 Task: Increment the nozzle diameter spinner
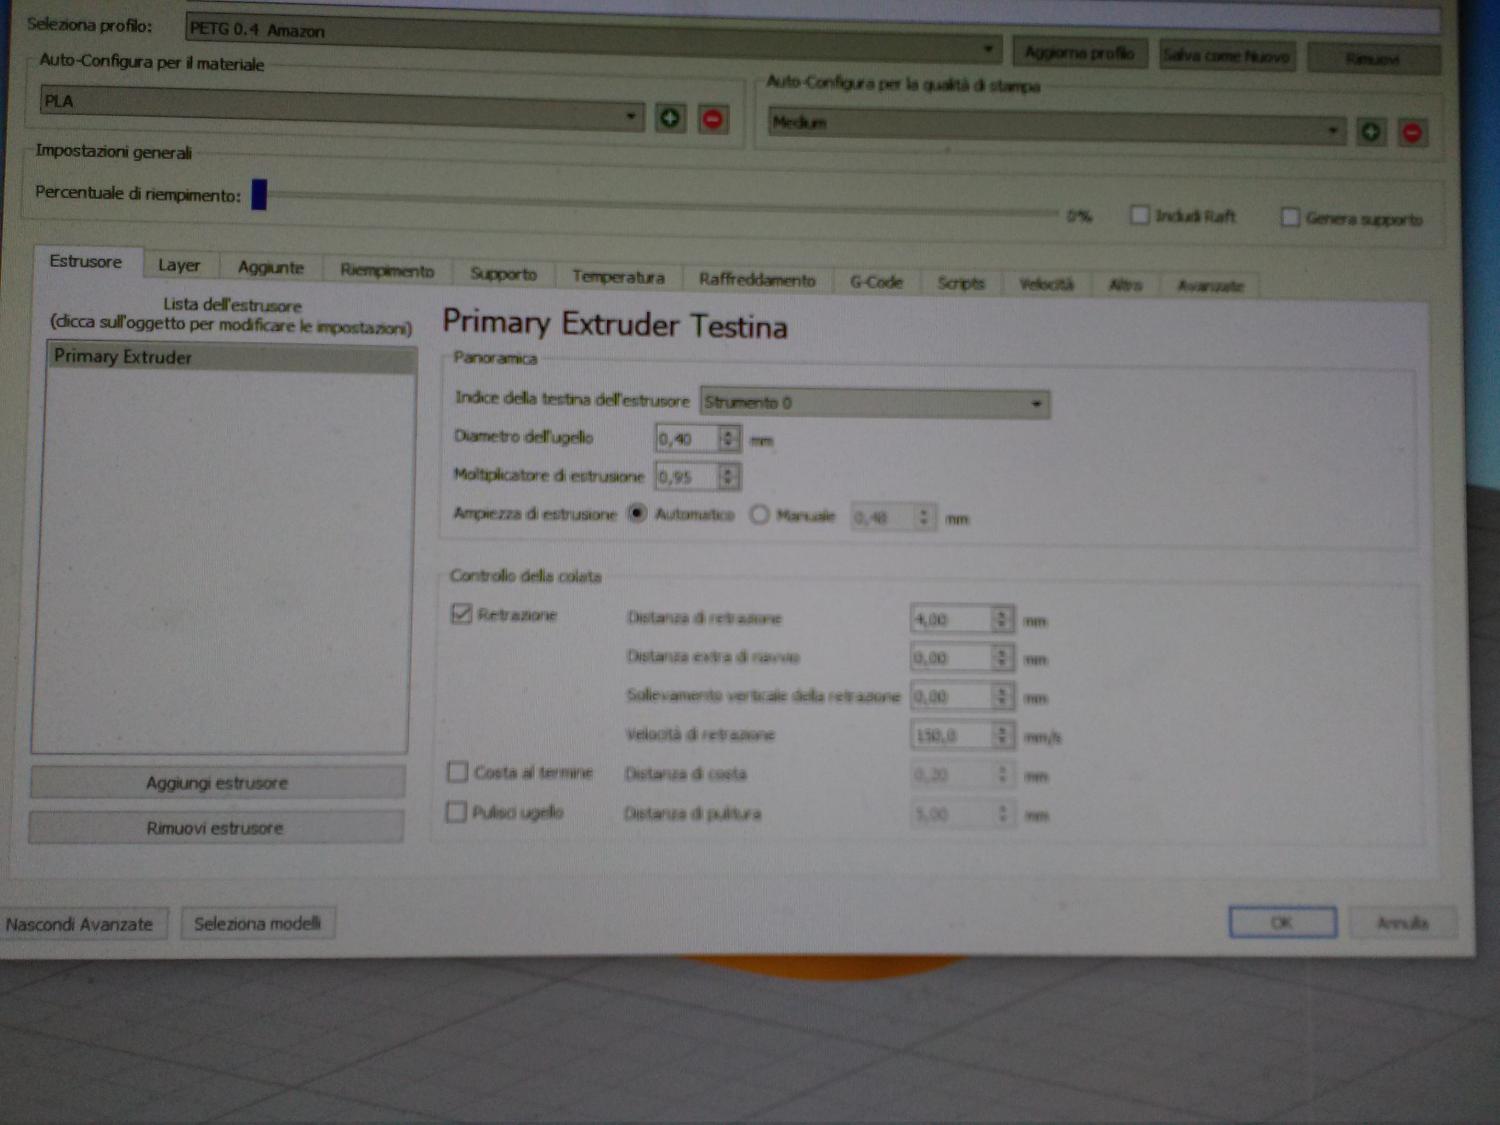pyautogui.click(x=729, y=433)
